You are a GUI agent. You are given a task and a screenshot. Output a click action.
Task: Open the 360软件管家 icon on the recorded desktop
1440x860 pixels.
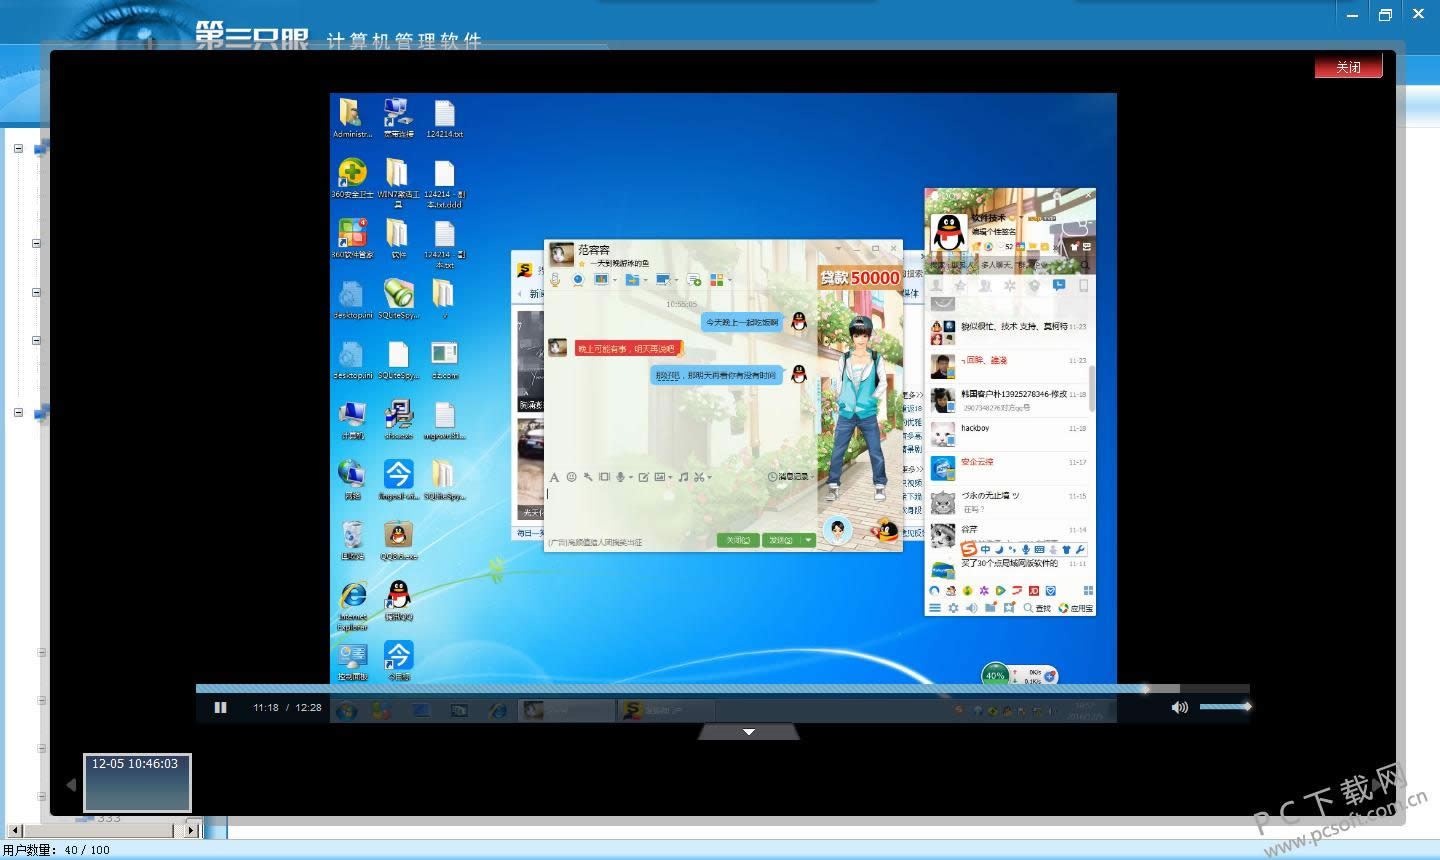(352, 239)
